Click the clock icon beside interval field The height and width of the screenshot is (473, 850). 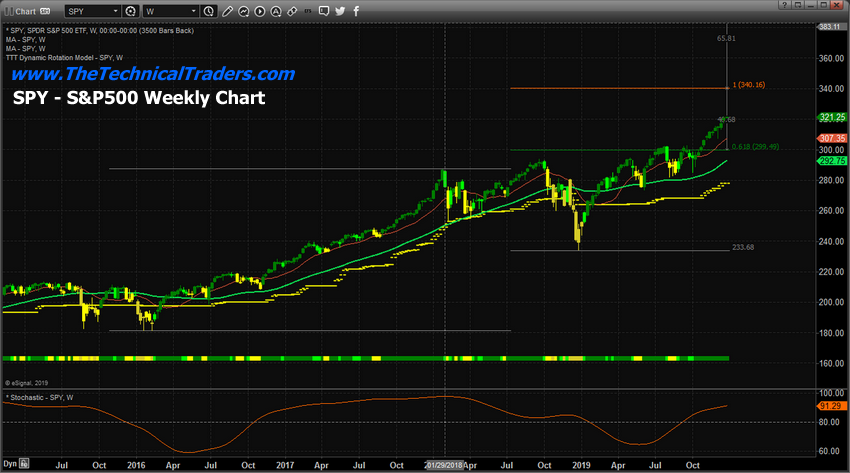207,11
